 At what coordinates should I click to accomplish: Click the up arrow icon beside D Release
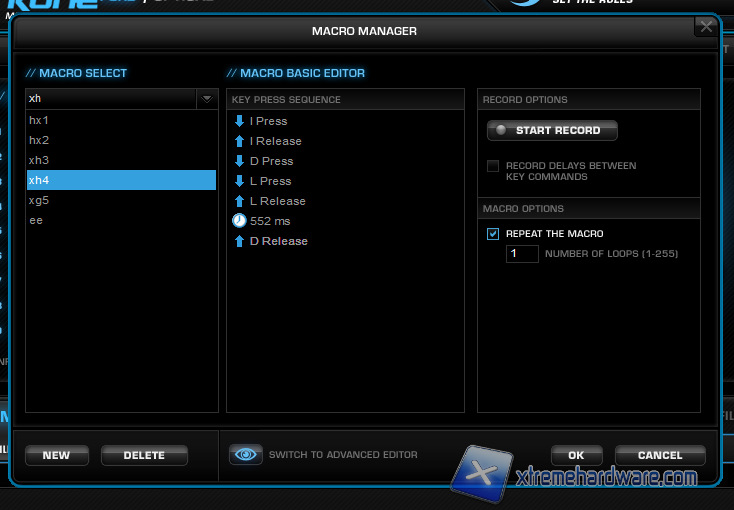239,241
